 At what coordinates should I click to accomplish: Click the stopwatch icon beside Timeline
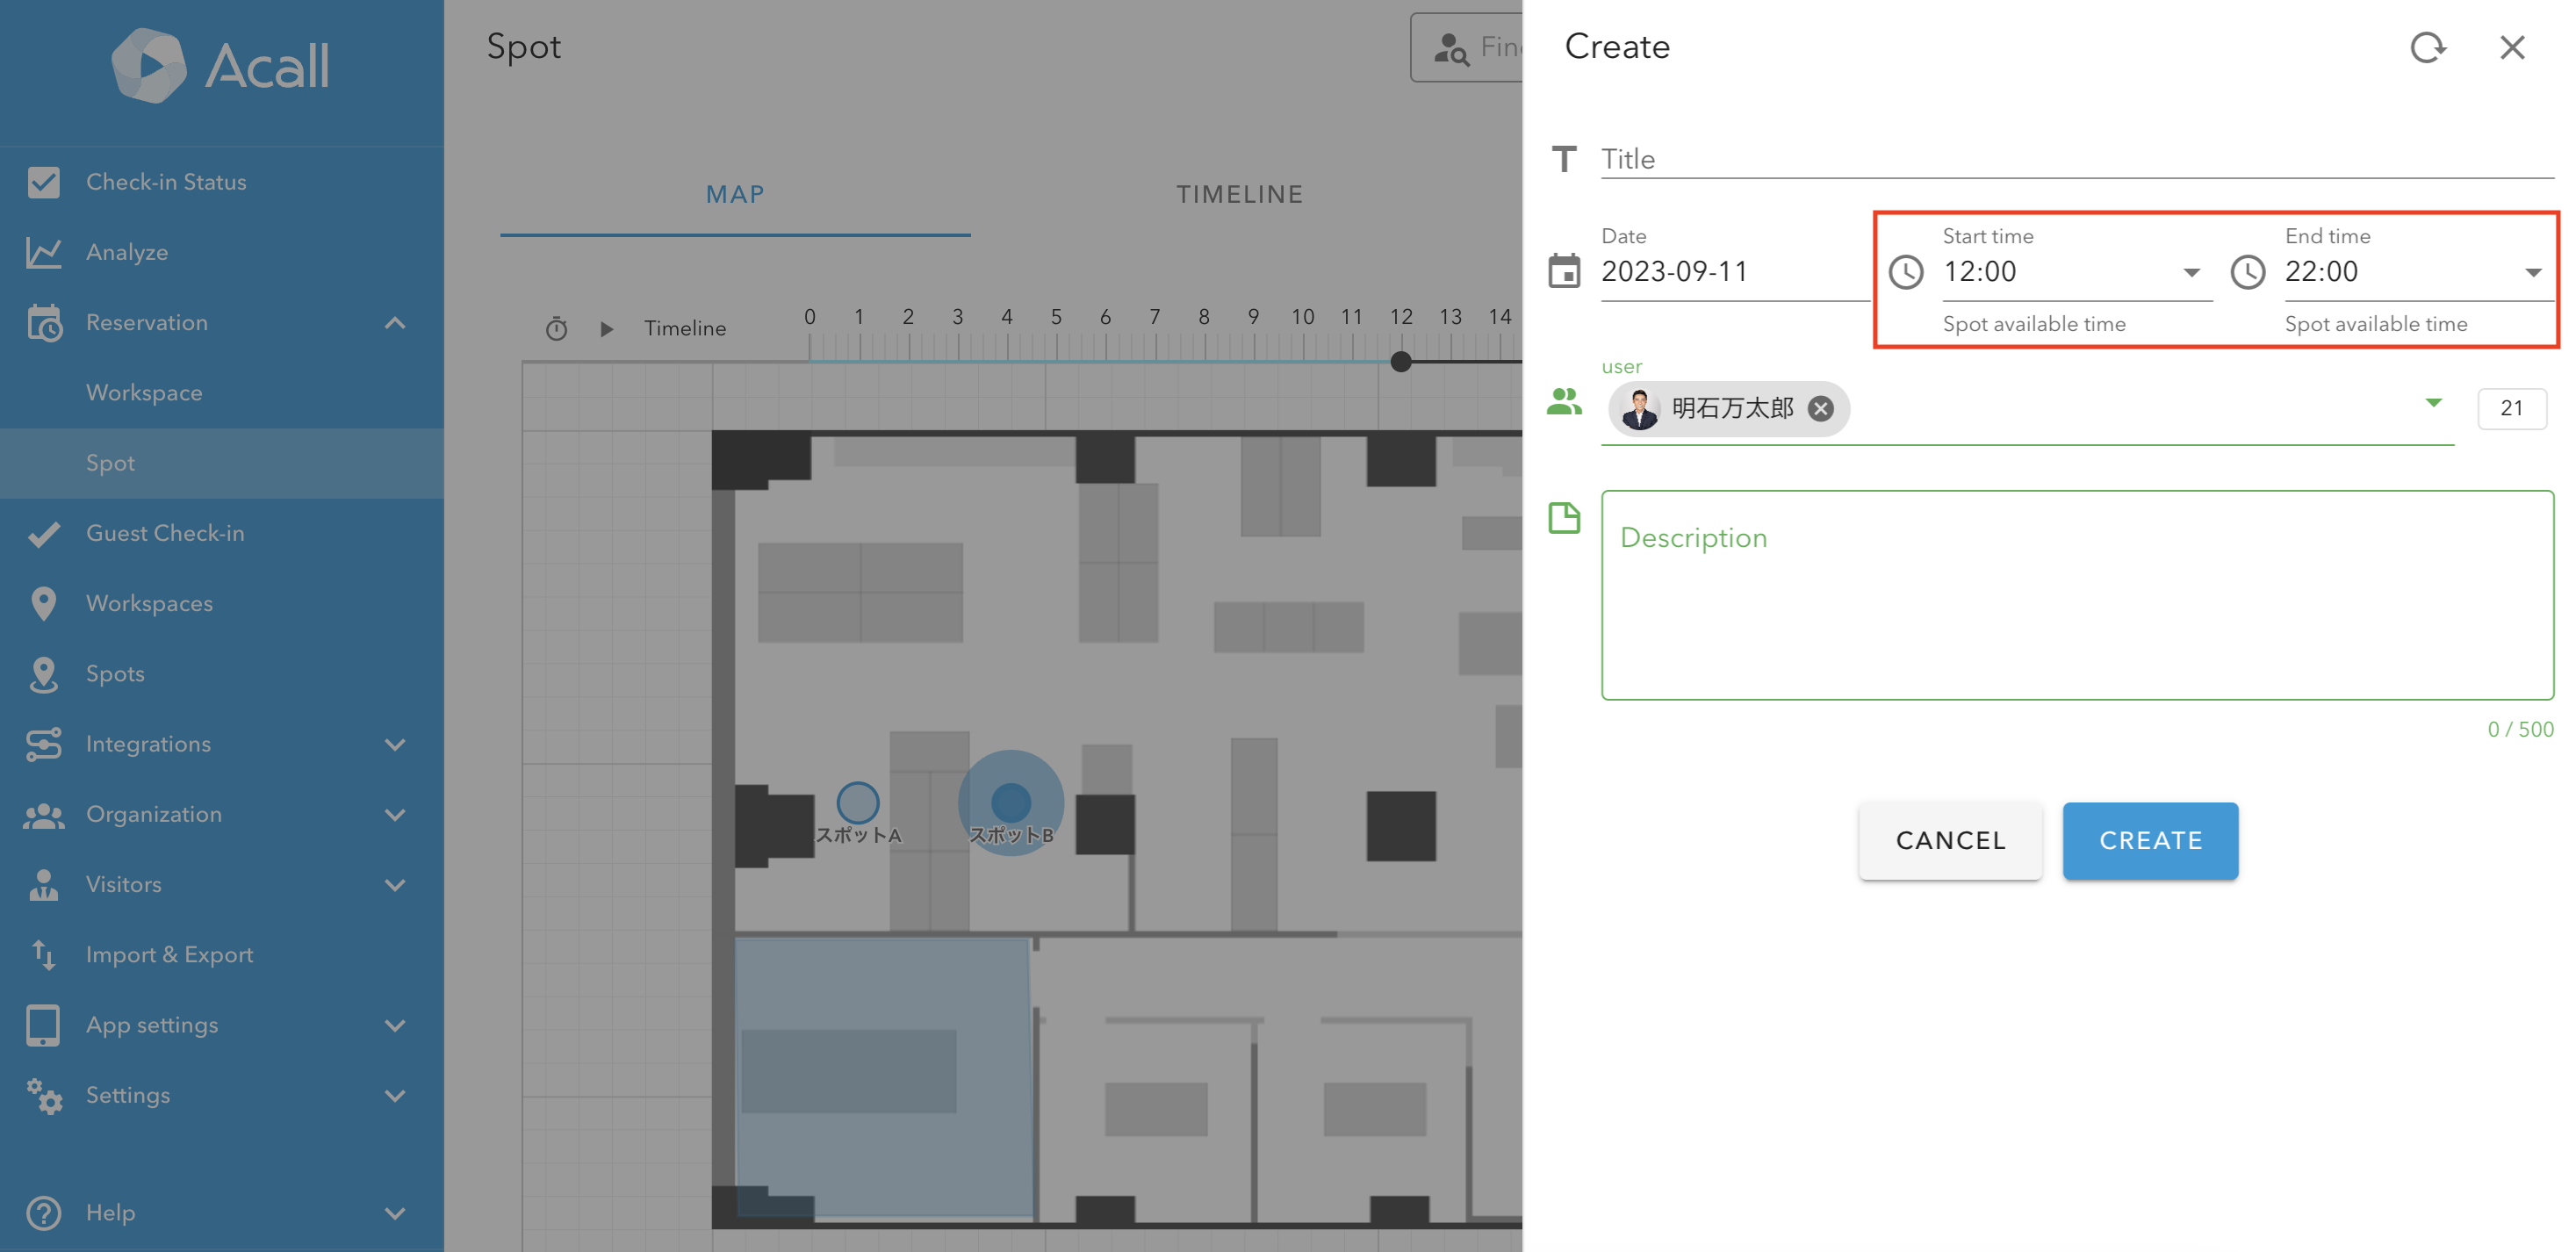click(556, 328)
